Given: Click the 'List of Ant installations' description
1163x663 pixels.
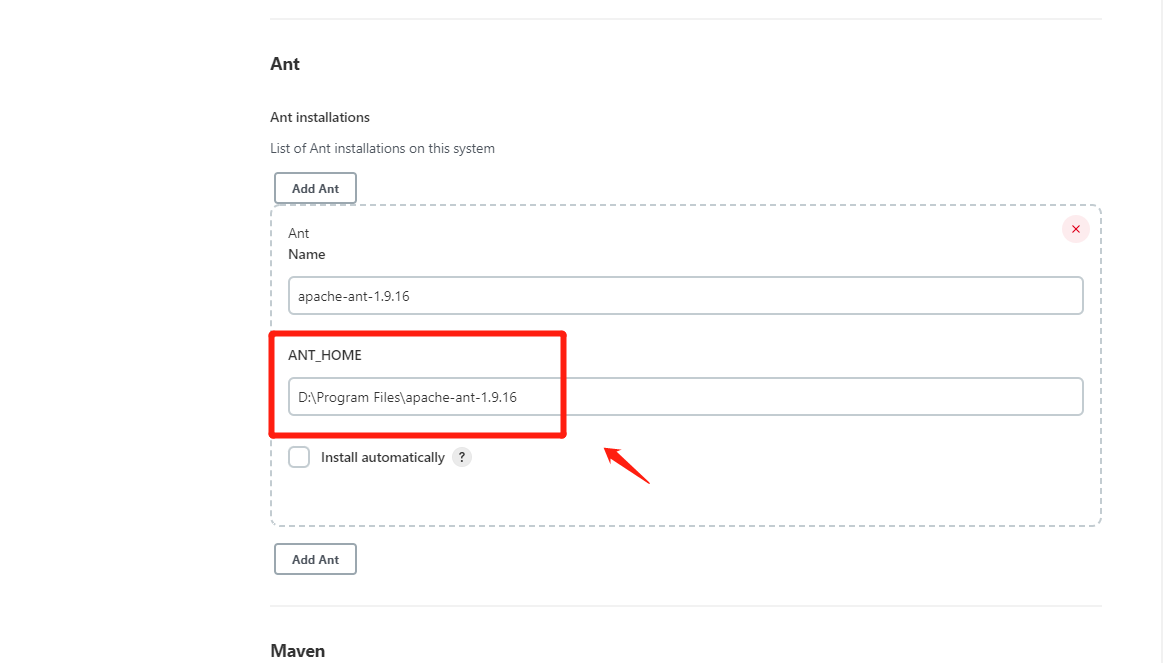Looking at the screenshot, I should (x=382, y=148).
